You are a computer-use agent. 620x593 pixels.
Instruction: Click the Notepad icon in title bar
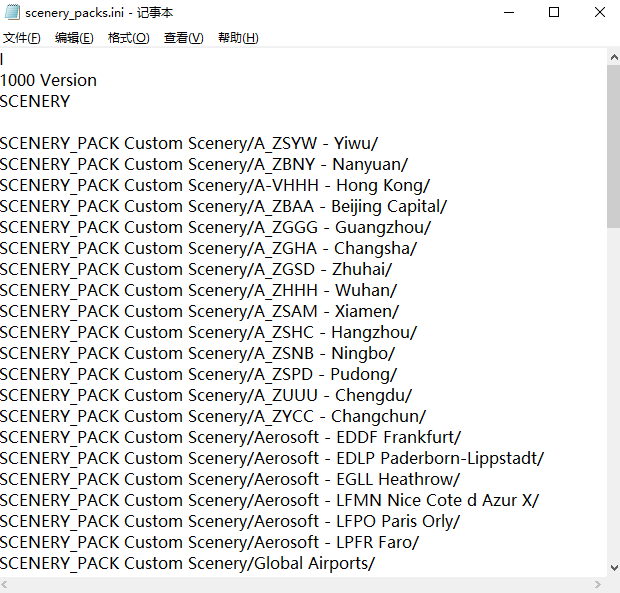click(12, 12)
